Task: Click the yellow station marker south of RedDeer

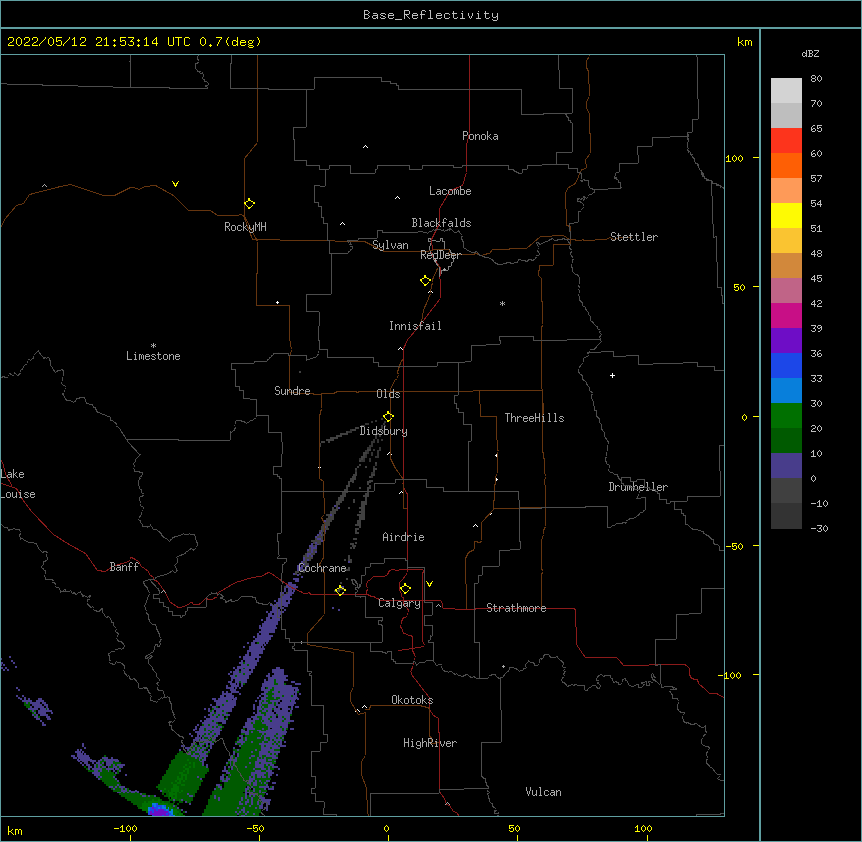Action: (425, 281)
